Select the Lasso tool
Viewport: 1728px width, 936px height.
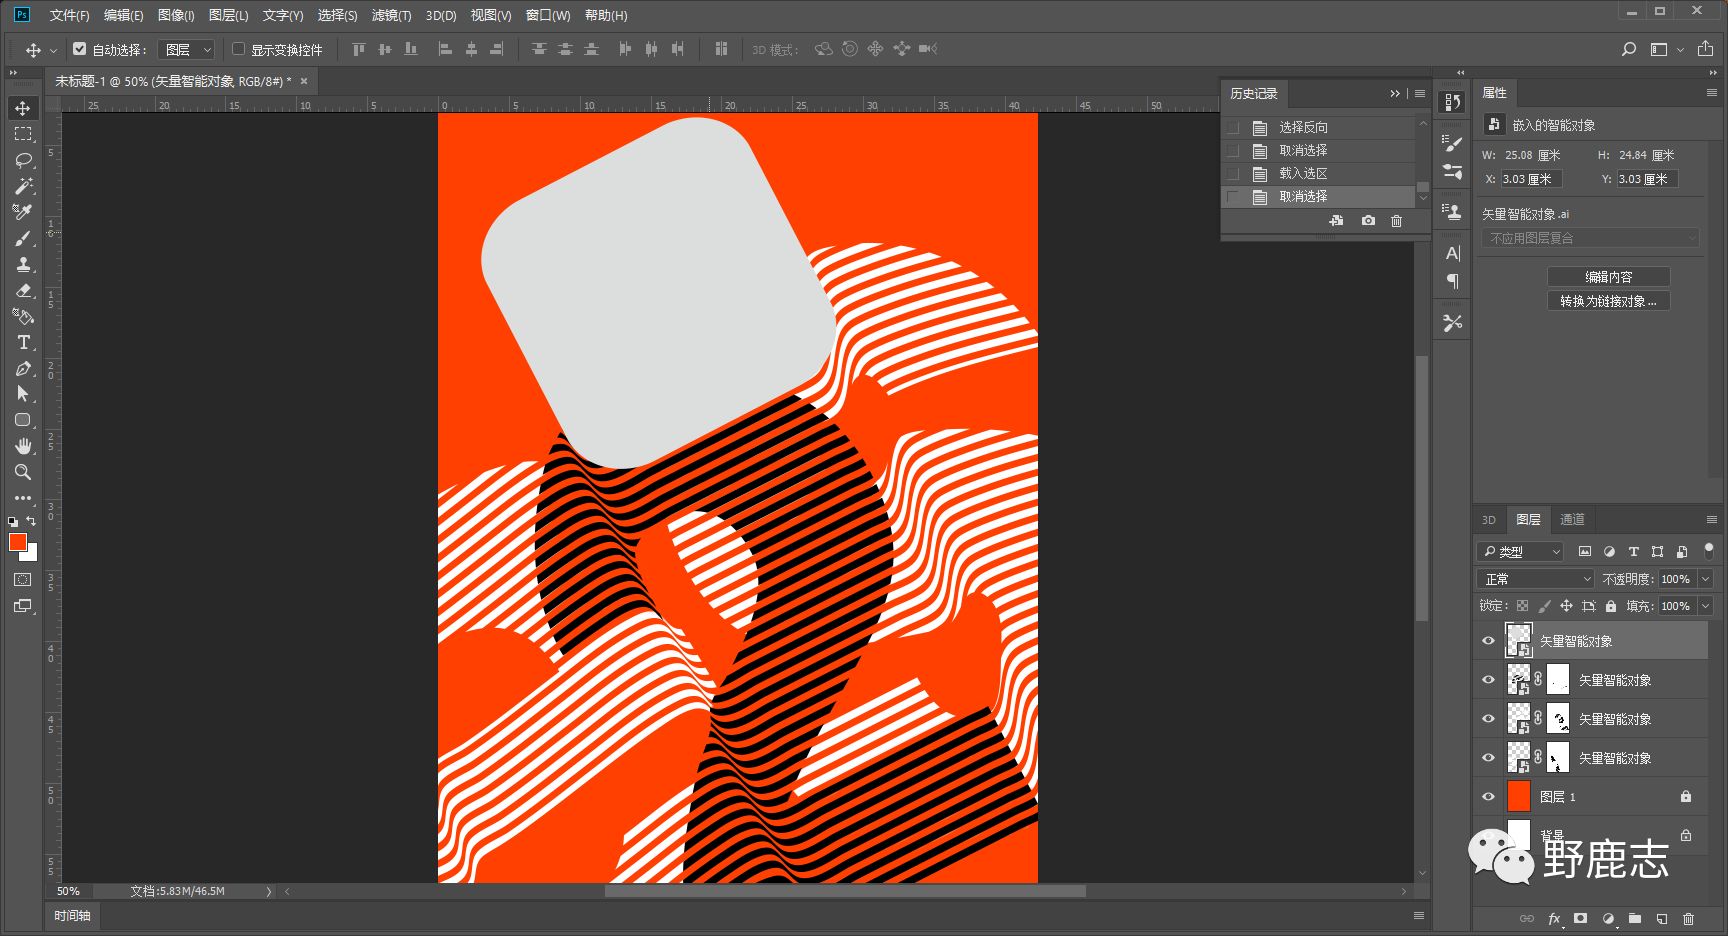23,160
